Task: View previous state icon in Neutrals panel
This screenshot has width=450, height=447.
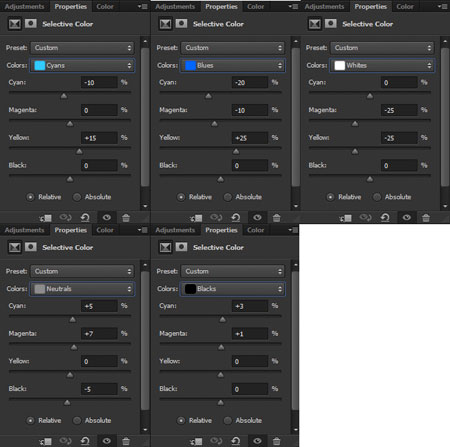Action: (65, 441)
